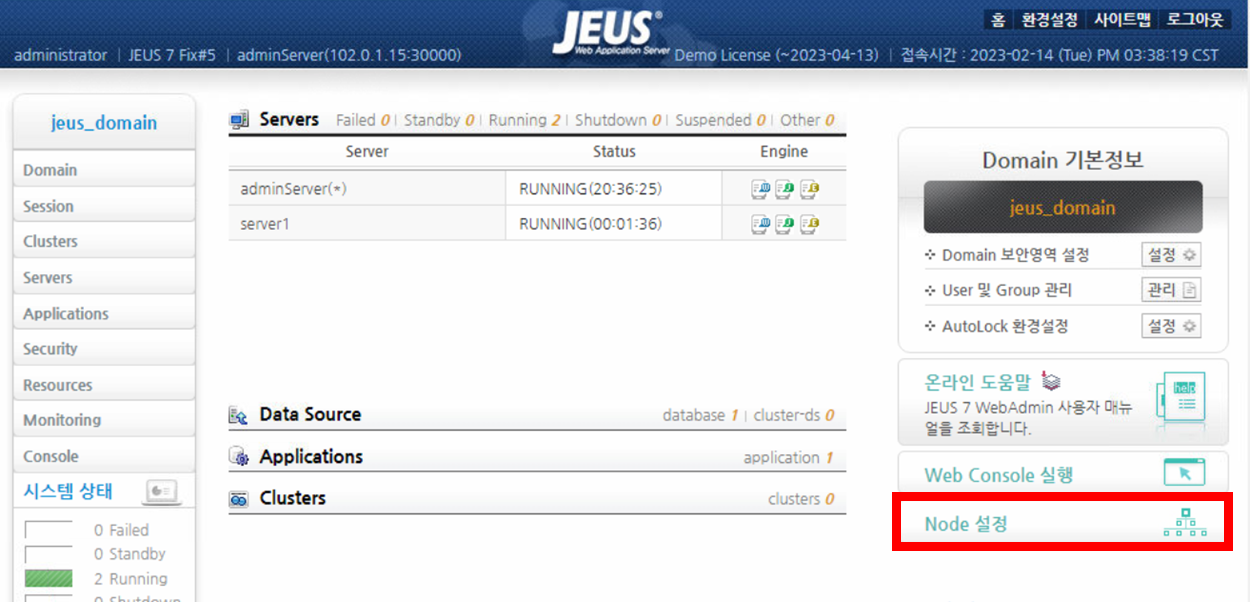Click the system status chart icon
The image size is (1250, 602).
click(162, 491)
